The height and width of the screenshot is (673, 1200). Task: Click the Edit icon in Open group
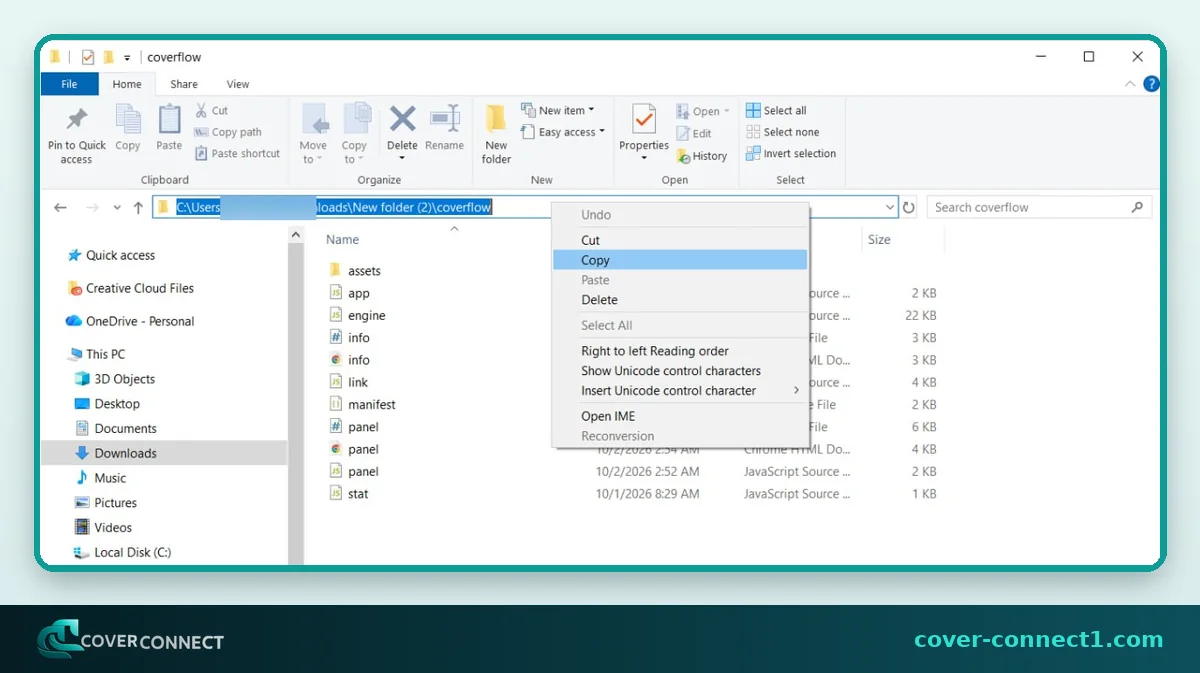coord(684,133)
